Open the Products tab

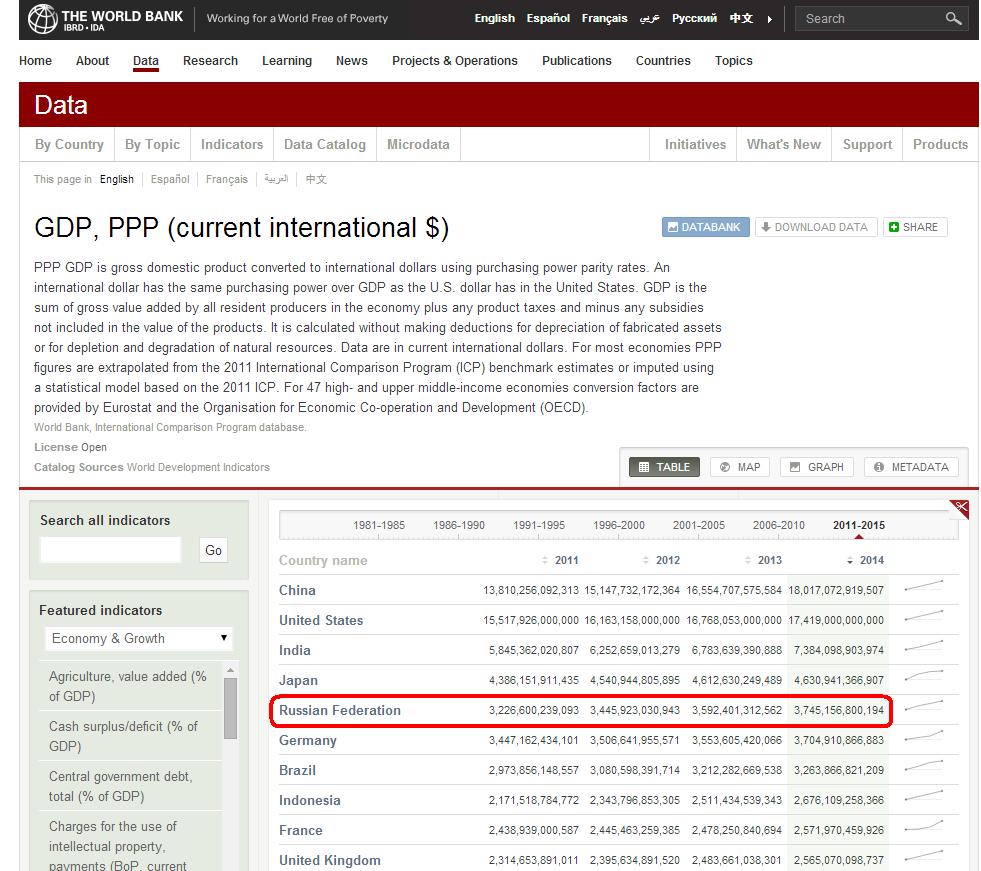click(940, 145)
